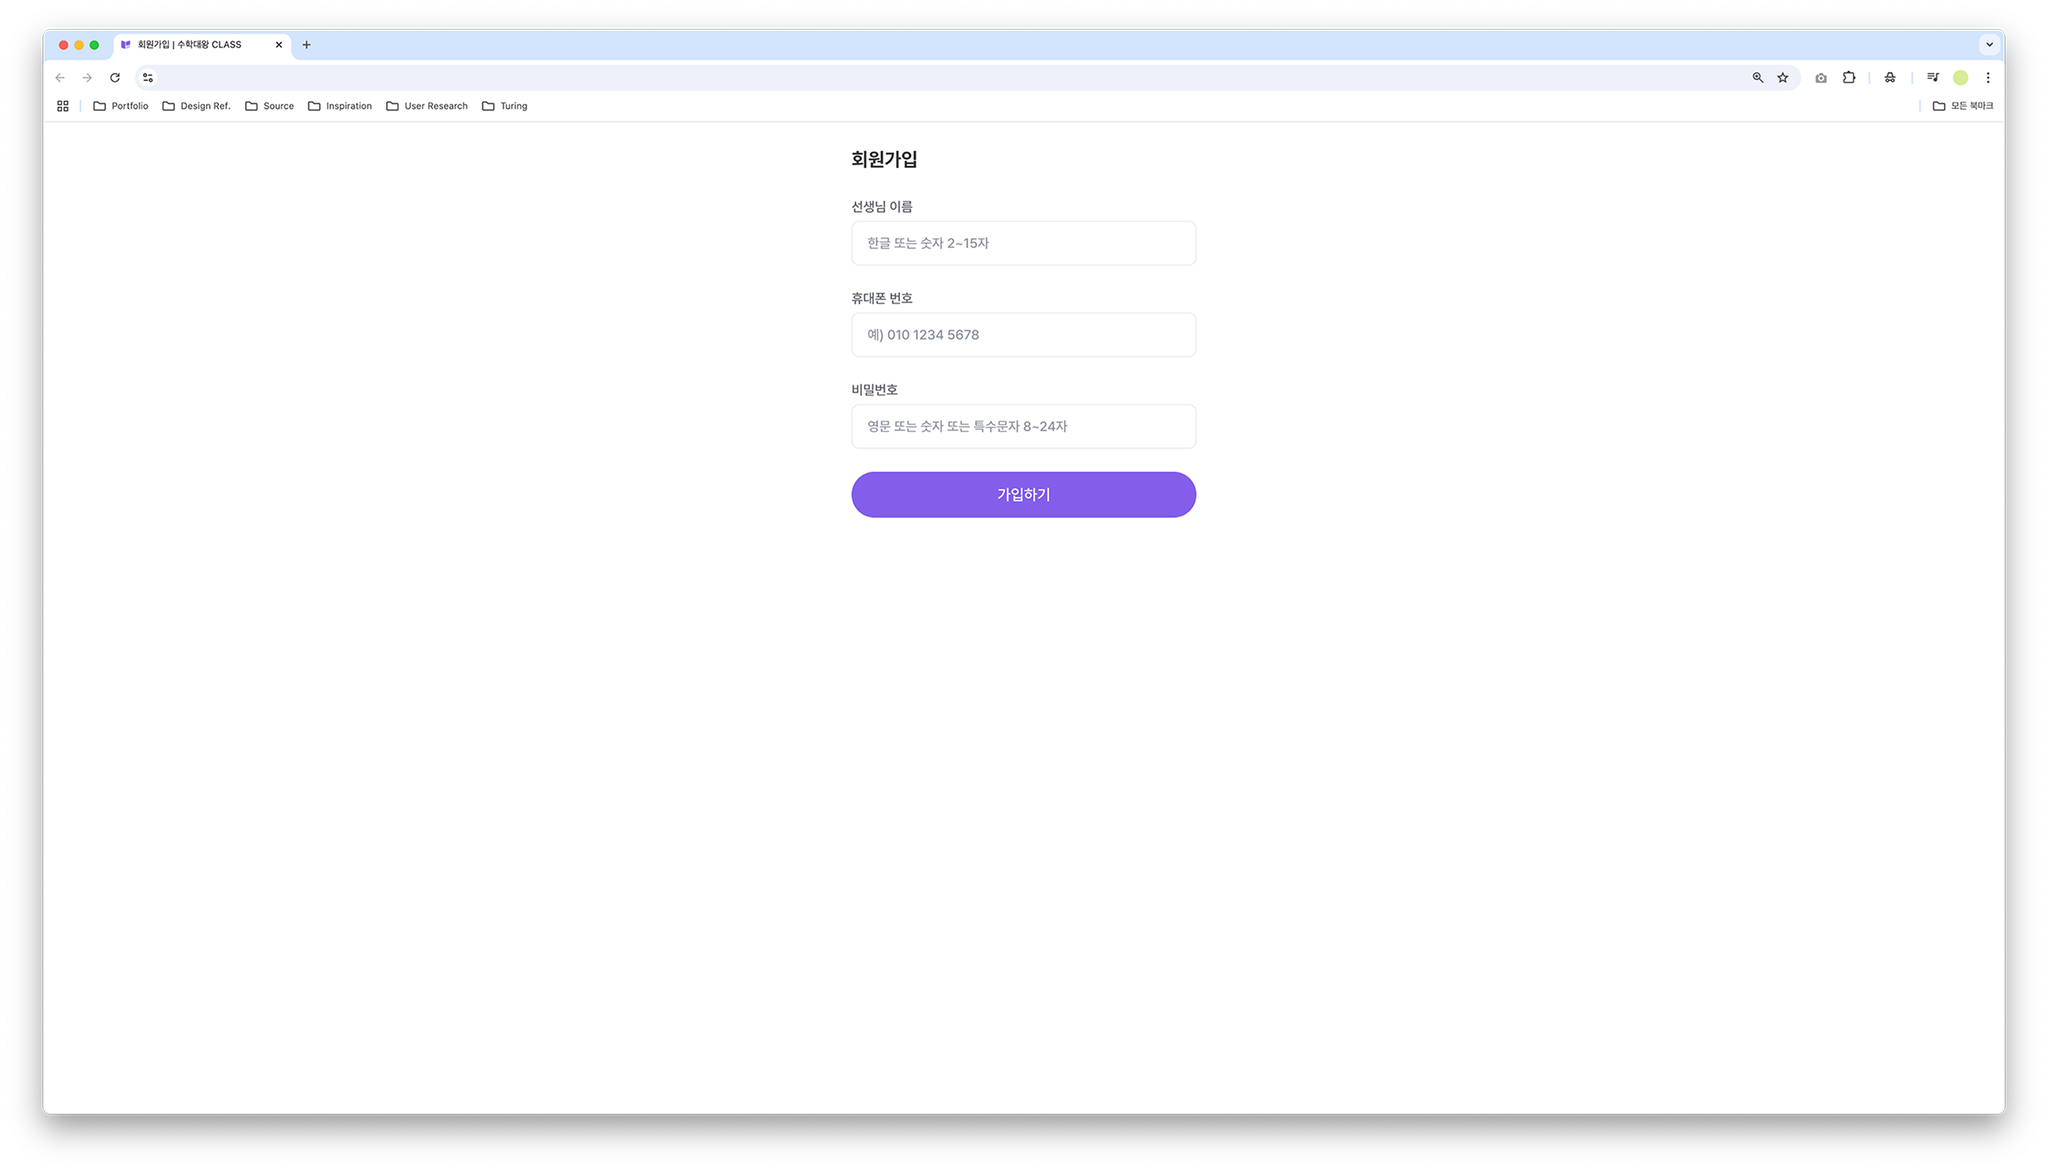The width and height of the screenshot is (2048, 1171).
Task: Open the green profile avatar
Action: coord(1961,78)
